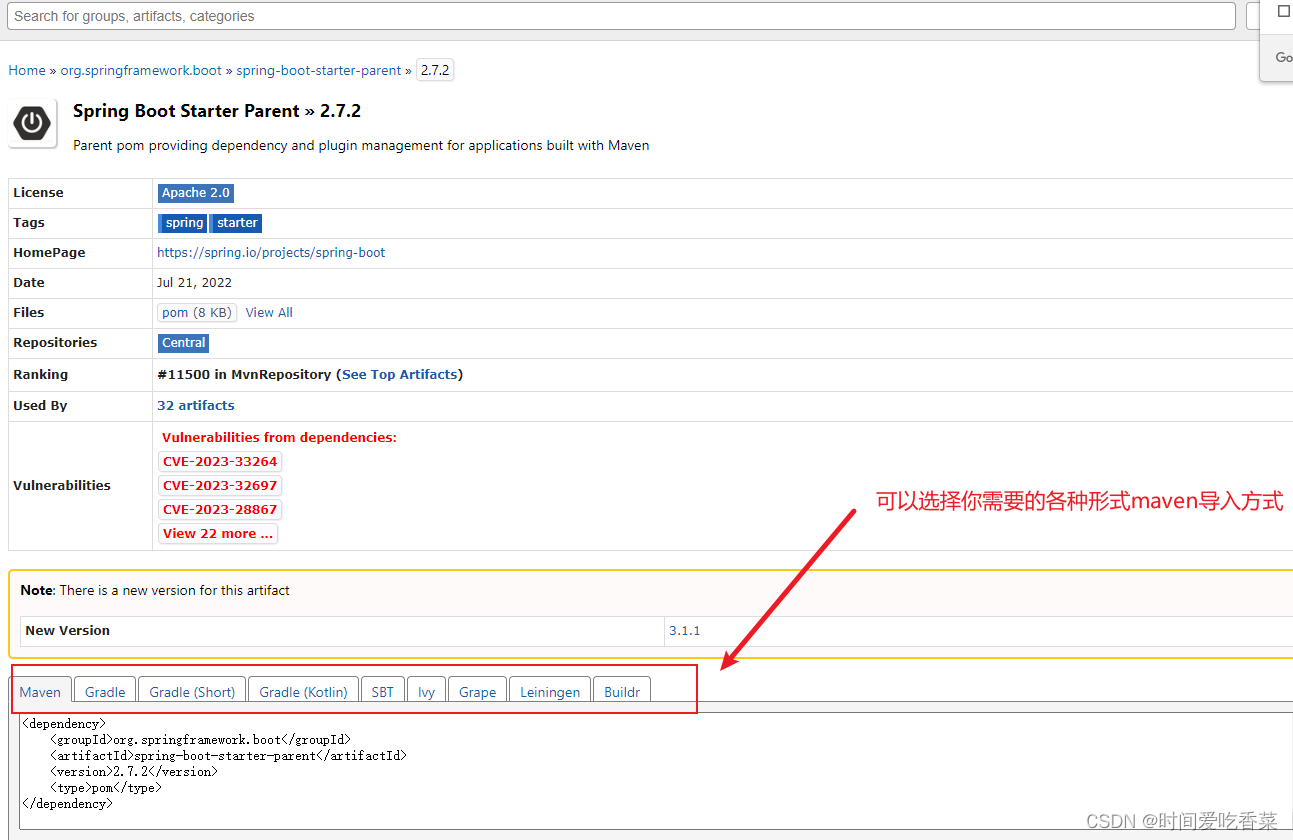Switch to the Gradle tab
Image resolution: width=1293 pixels, height=840 pixels.
pyautogui.click(x=105, y=691)
